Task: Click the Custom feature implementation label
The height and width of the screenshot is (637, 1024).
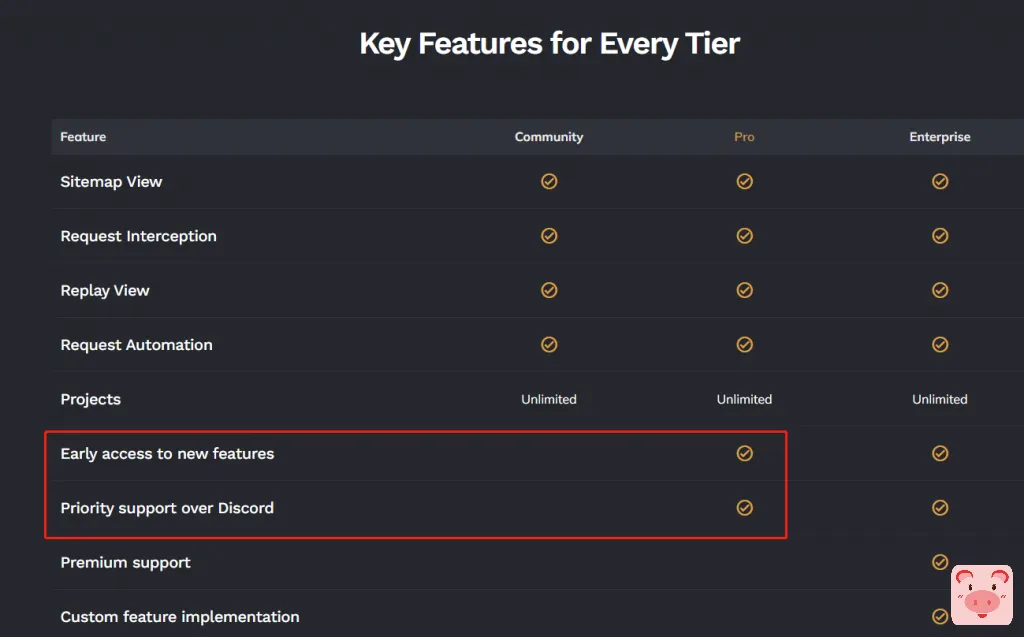Action: 180,617
